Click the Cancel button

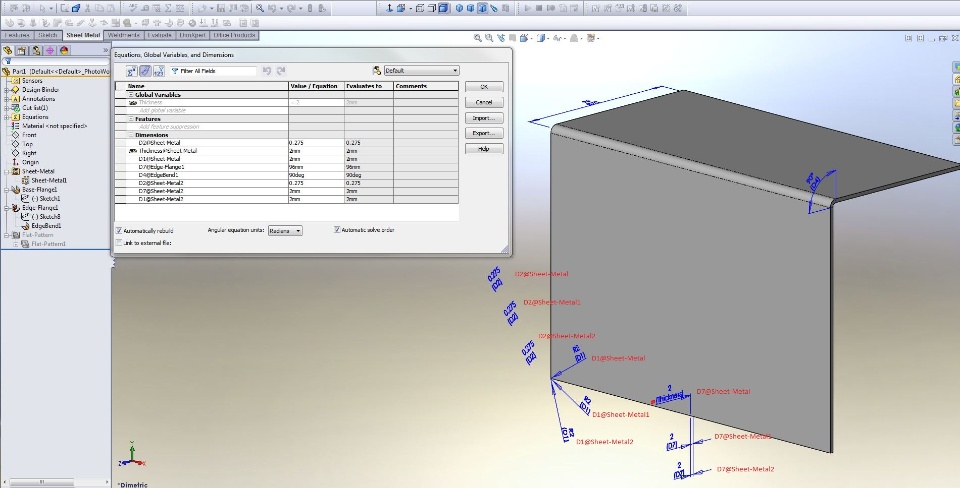(x=484, y=102)
